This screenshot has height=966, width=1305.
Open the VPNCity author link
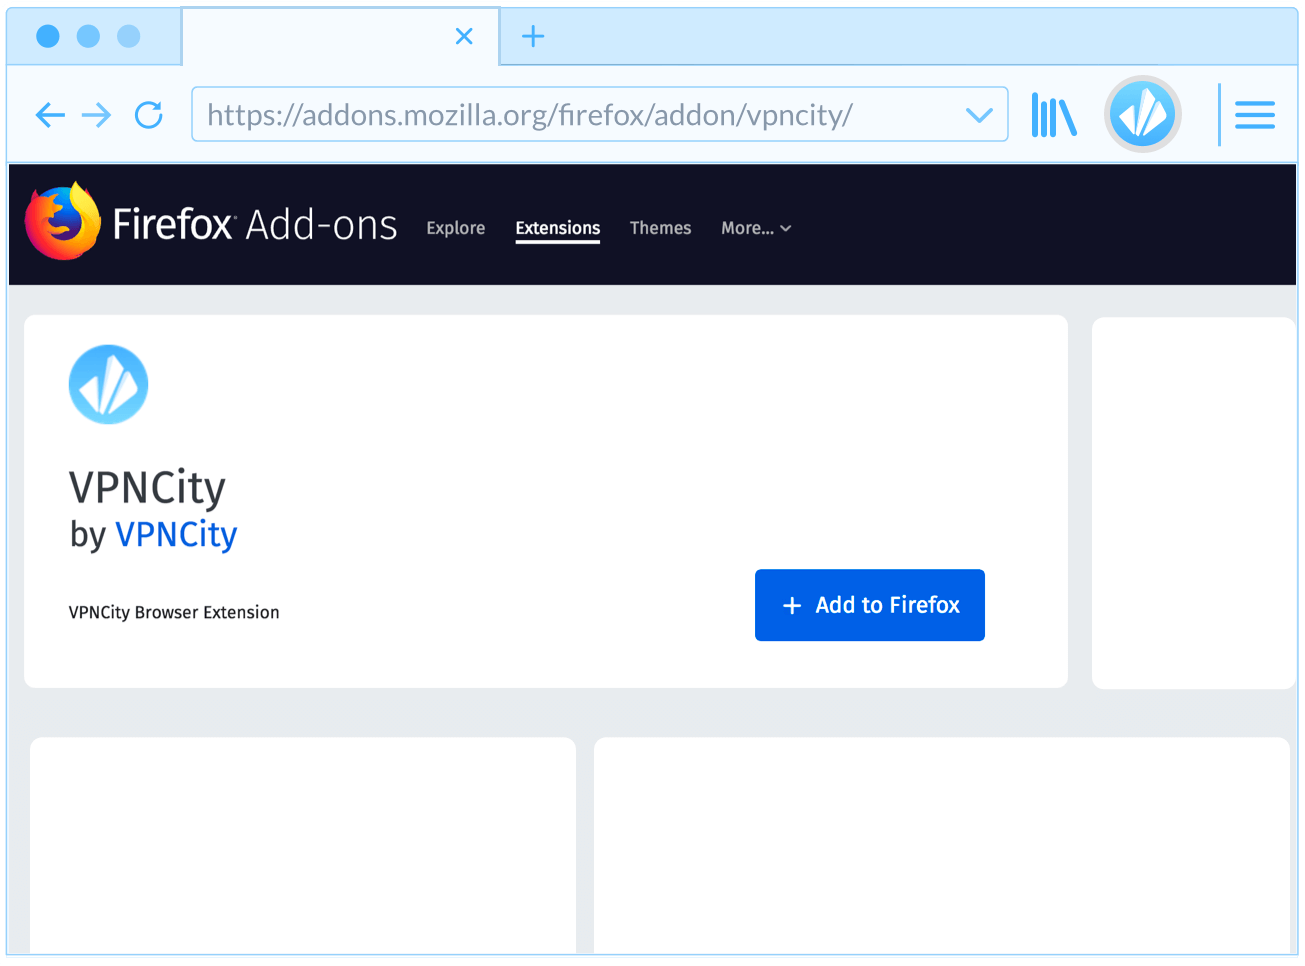pyautogui.click(x=176, y=534)
